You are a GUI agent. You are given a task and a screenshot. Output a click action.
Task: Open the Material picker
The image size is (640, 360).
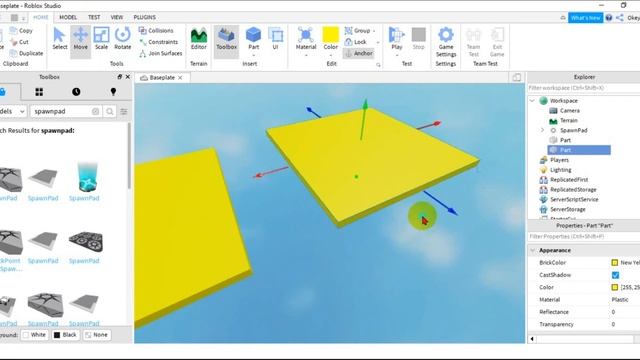pos(306,40)
